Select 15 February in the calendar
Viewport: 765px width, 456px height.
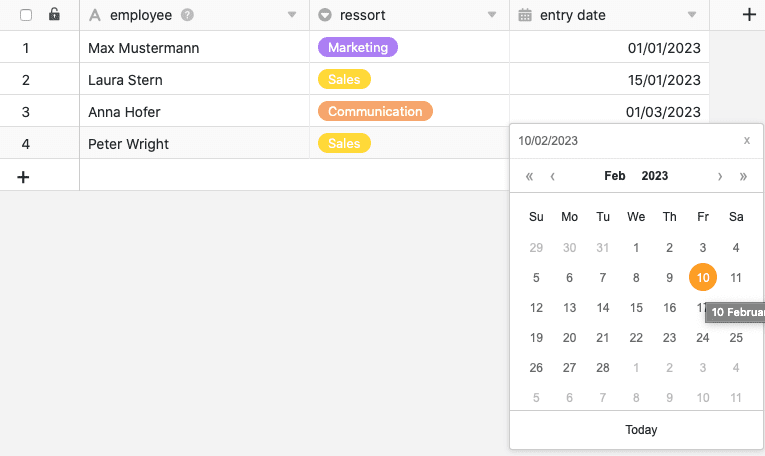click(x=636, y=308)
